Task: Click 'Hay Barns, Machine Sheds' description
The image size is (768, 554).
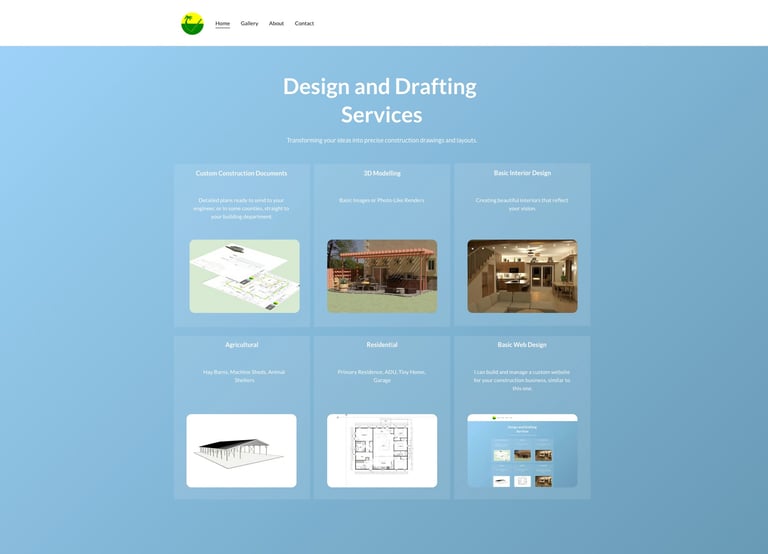Action: coord(244,376)
